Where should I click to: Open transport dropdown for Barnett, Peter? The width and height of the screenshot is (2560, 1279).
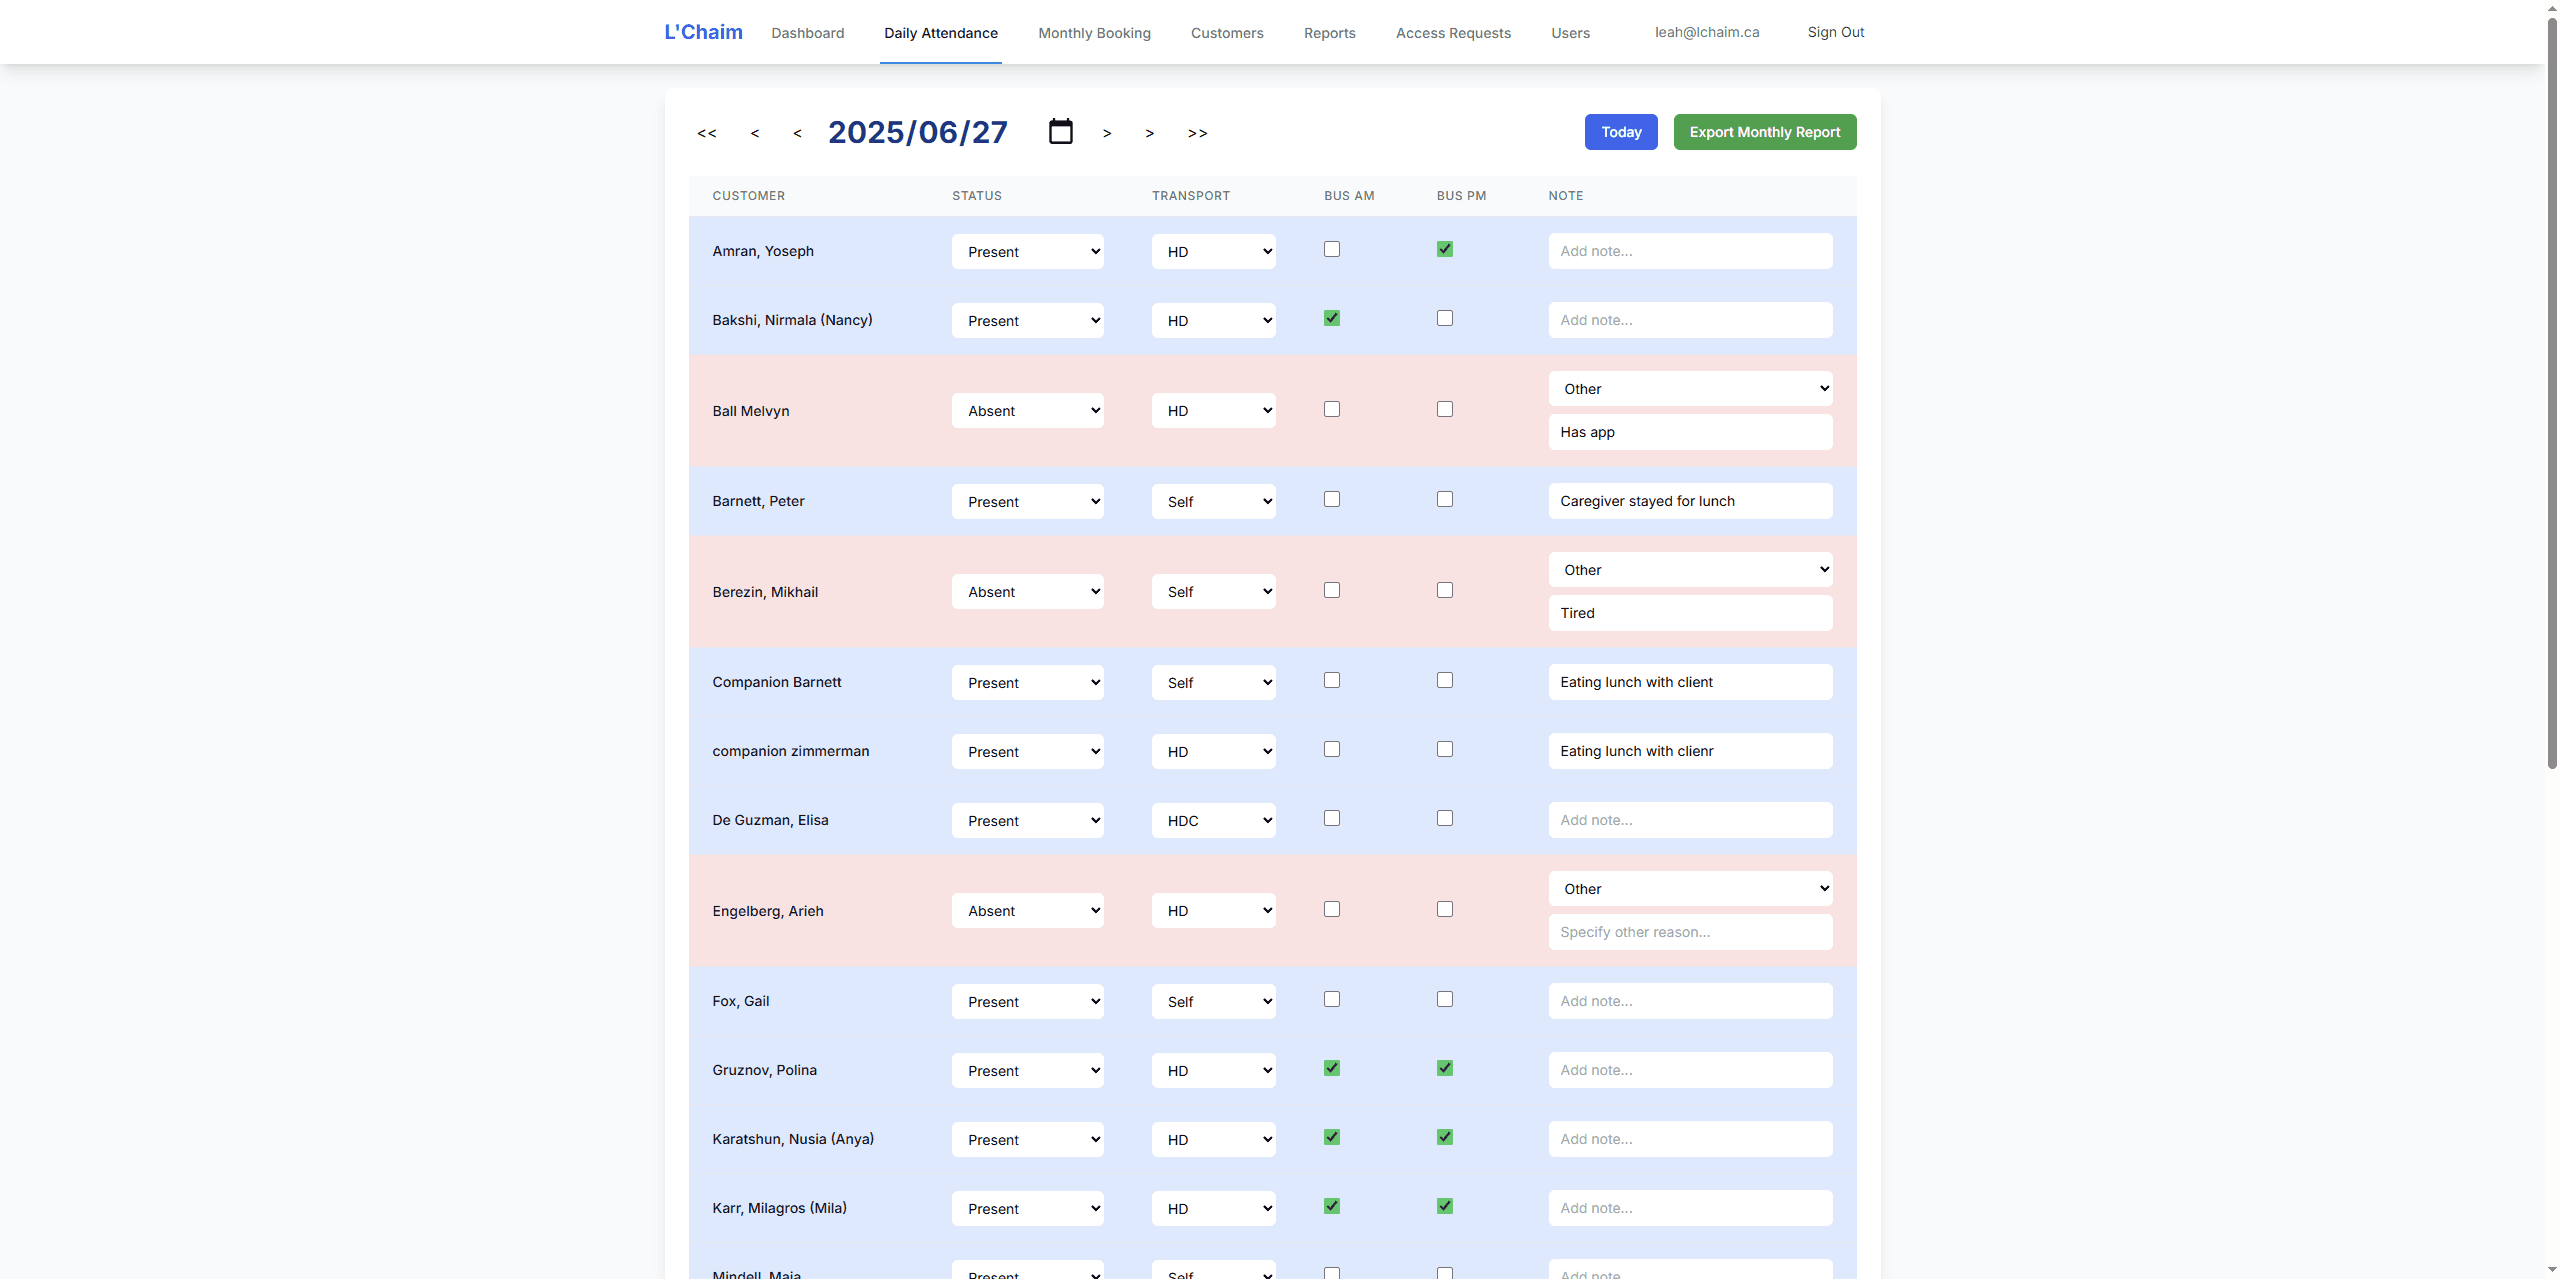(x=1213, y=501)
